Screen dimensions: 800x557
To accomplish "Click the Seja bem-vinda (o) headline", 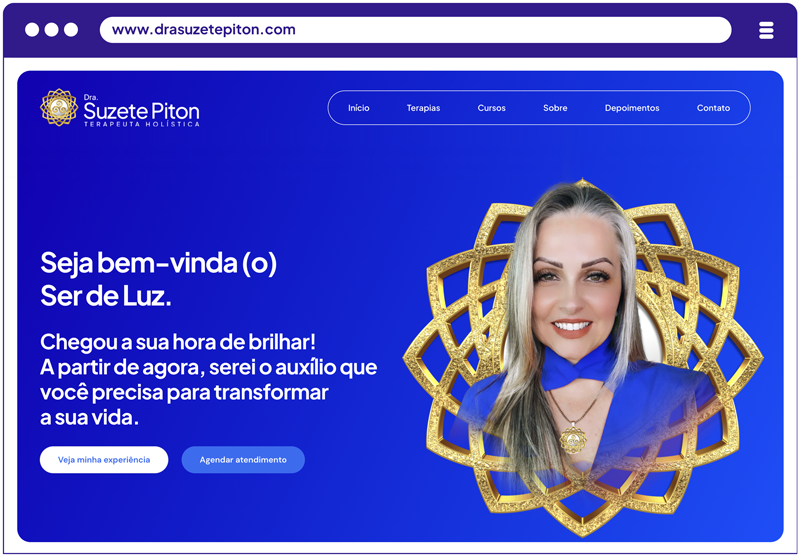I will pos(159,264).
